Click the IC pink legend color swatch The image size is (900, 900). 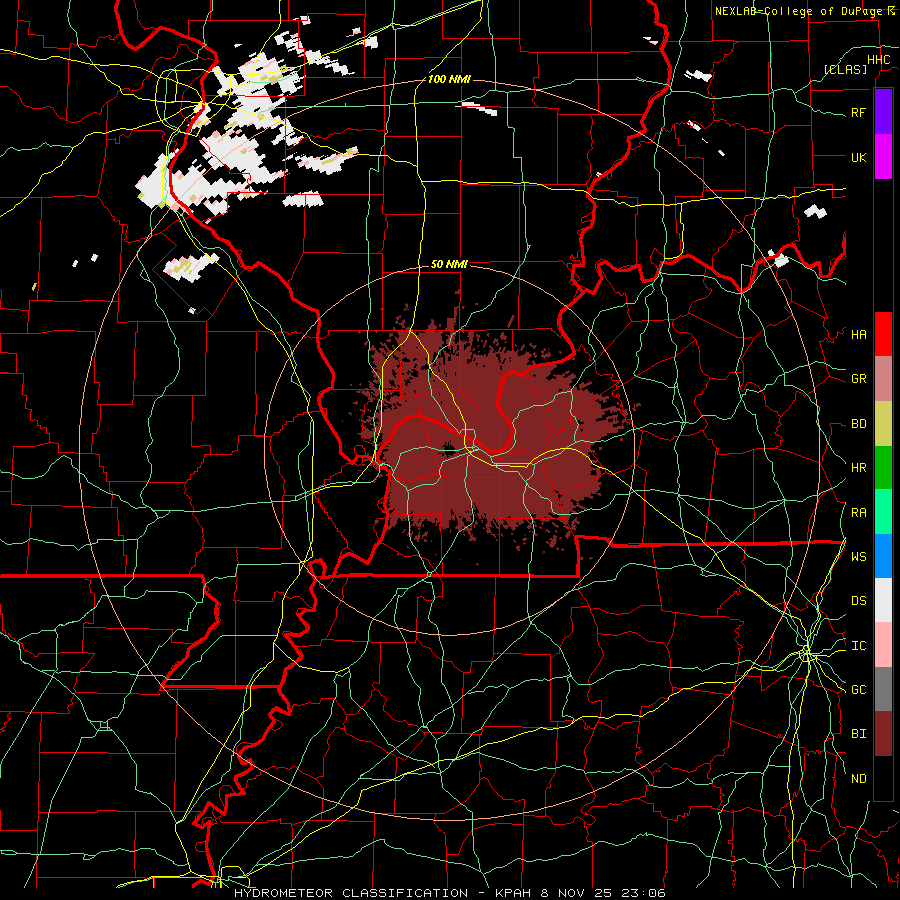pos(883,645)
